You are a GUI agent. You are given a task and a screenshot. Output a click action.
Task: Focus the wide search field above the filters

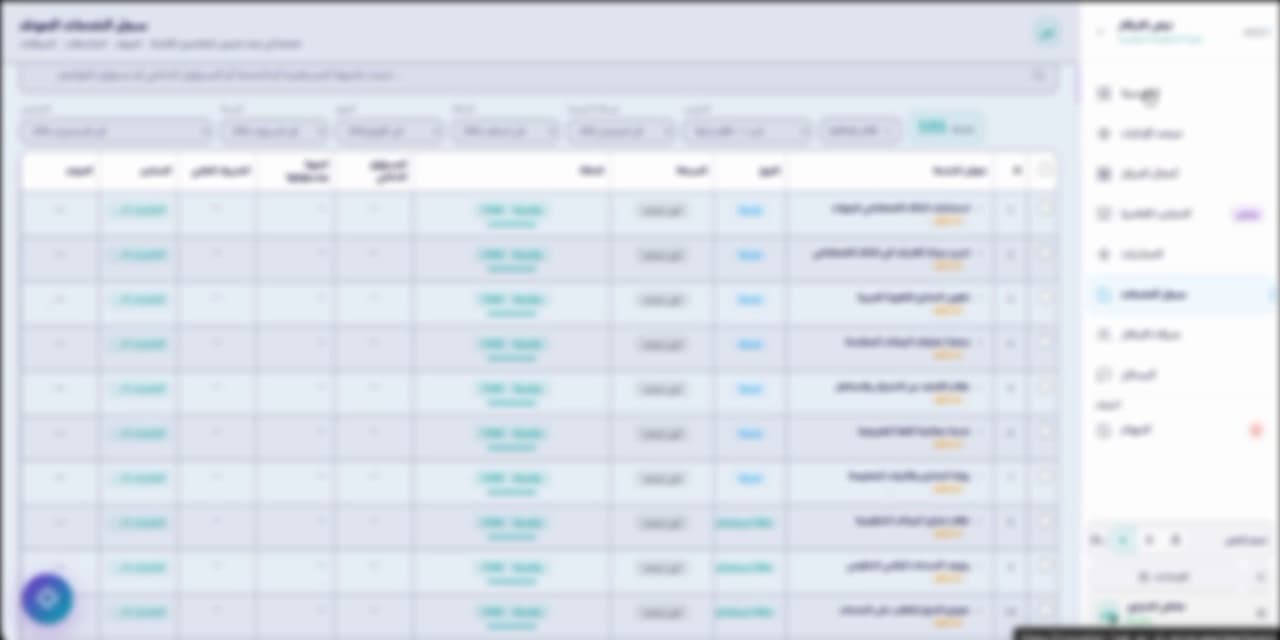[539, 76]
